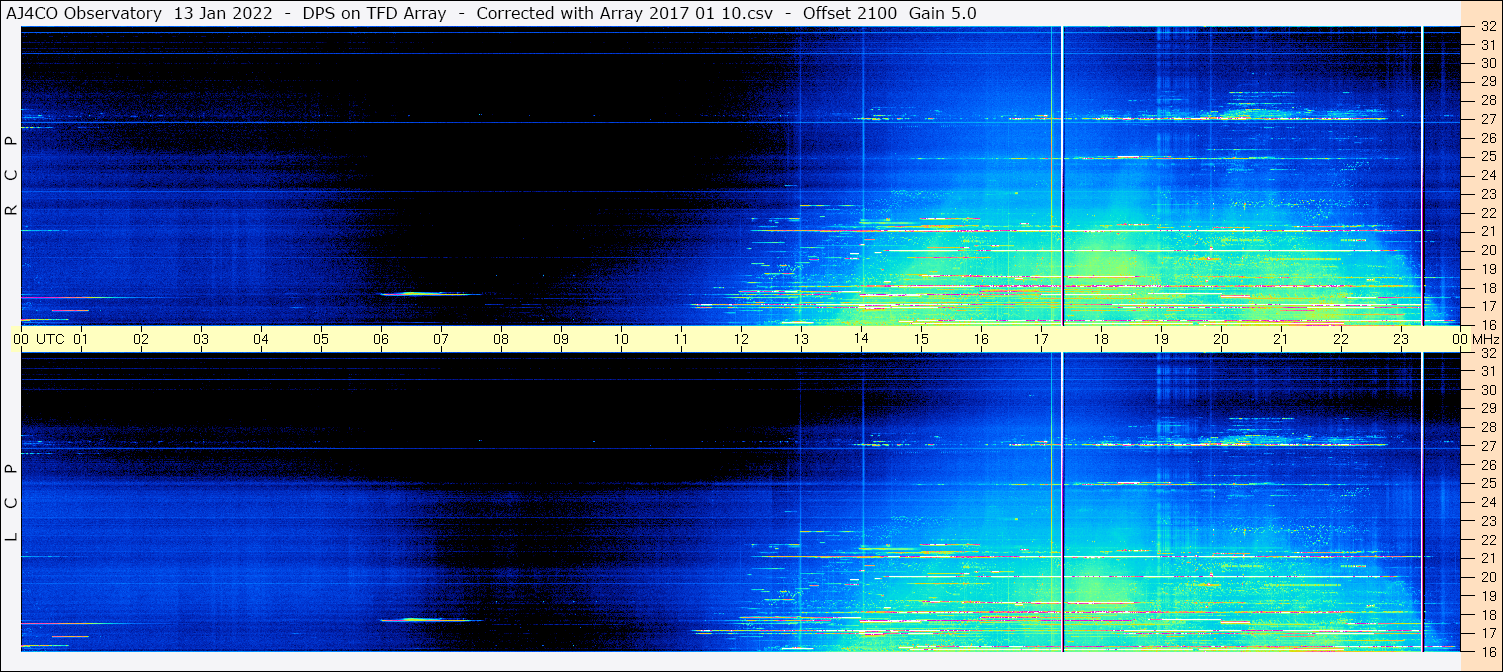
Task: Select hour 21 on the UTC time axis
Action: pos(1281,339)
